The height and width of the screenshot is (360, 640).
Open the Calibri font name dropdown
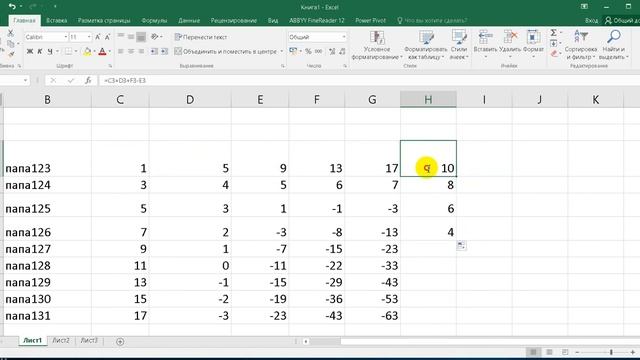point(65,37)
